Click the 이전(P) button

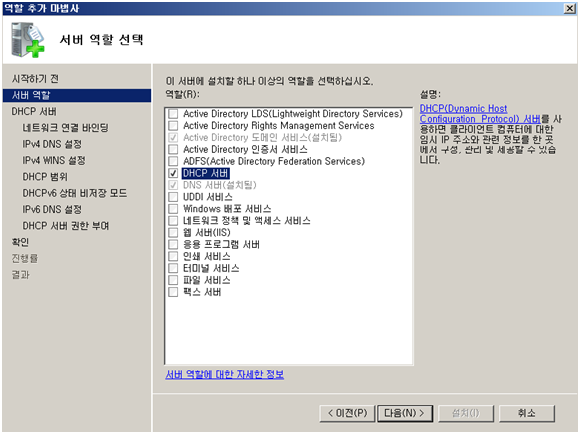point(347,413)
